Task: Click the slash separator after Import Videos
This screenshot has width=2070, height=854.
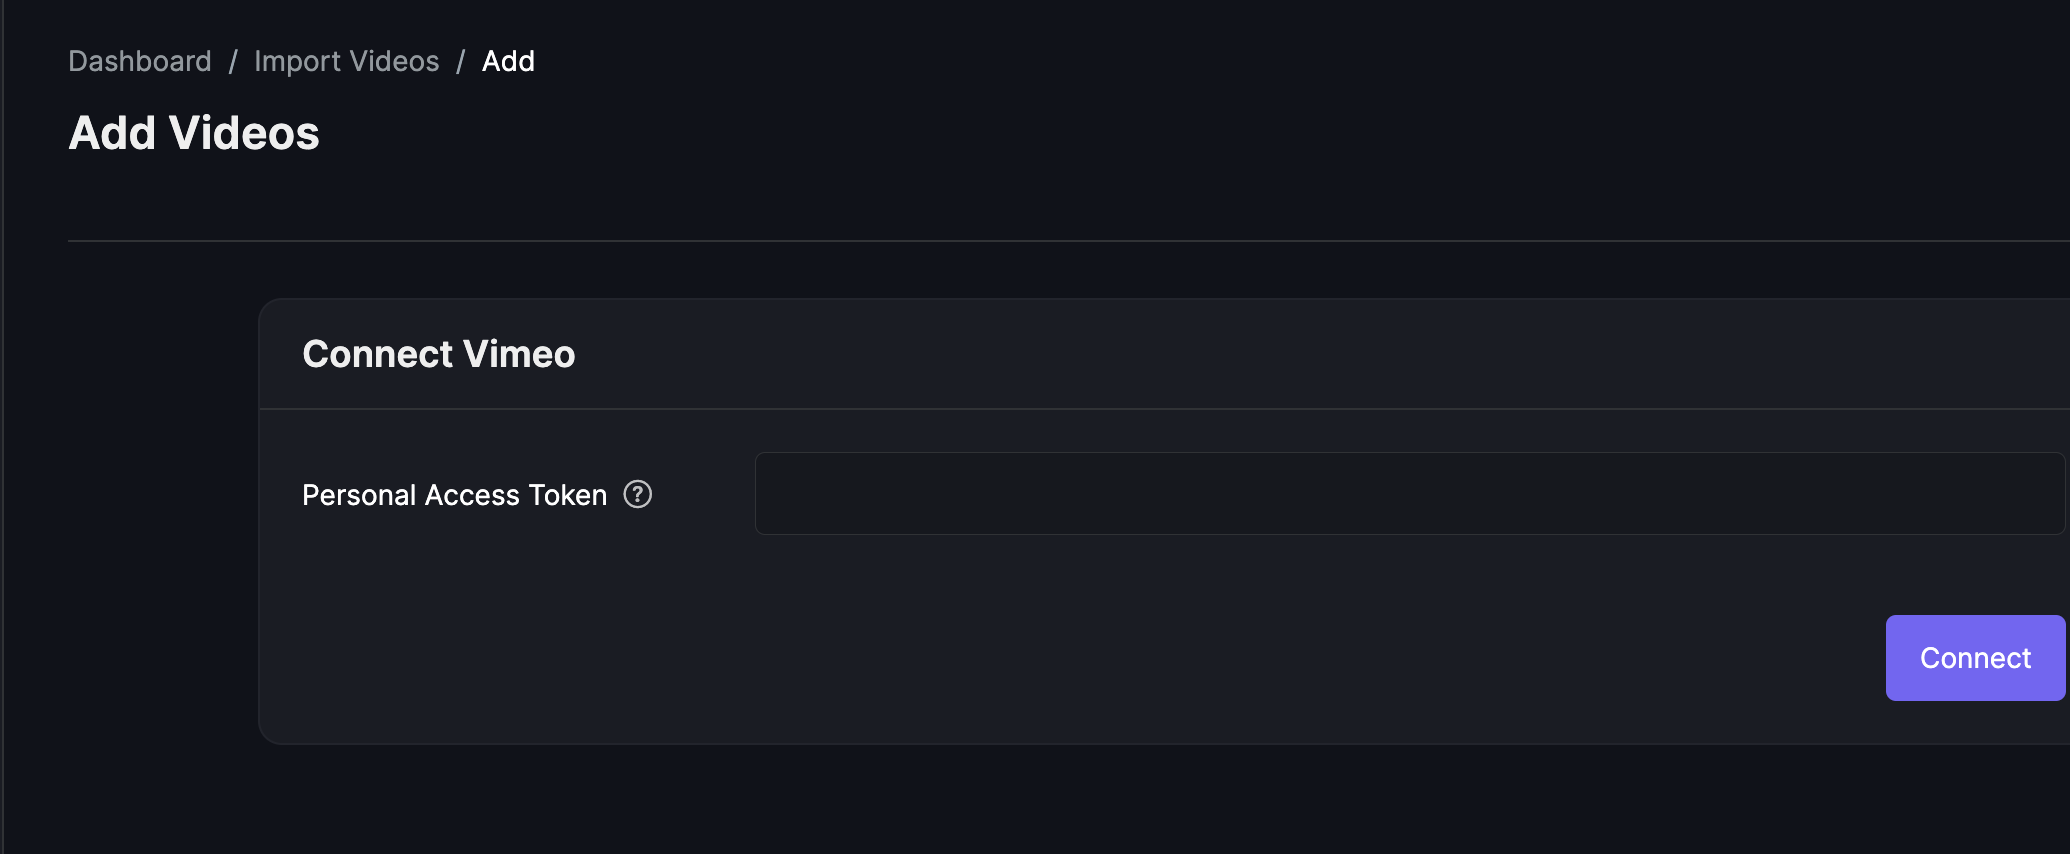Action: (x=461, y=62)
